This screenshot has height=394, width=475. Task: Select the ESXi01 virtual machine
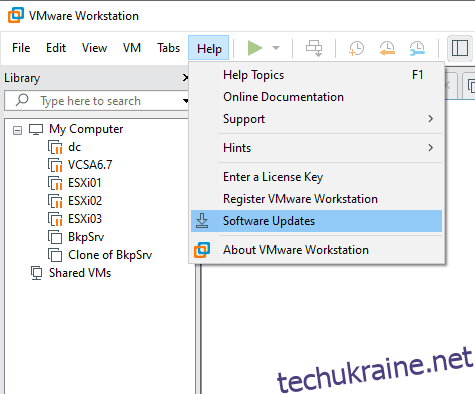point(85,183)
